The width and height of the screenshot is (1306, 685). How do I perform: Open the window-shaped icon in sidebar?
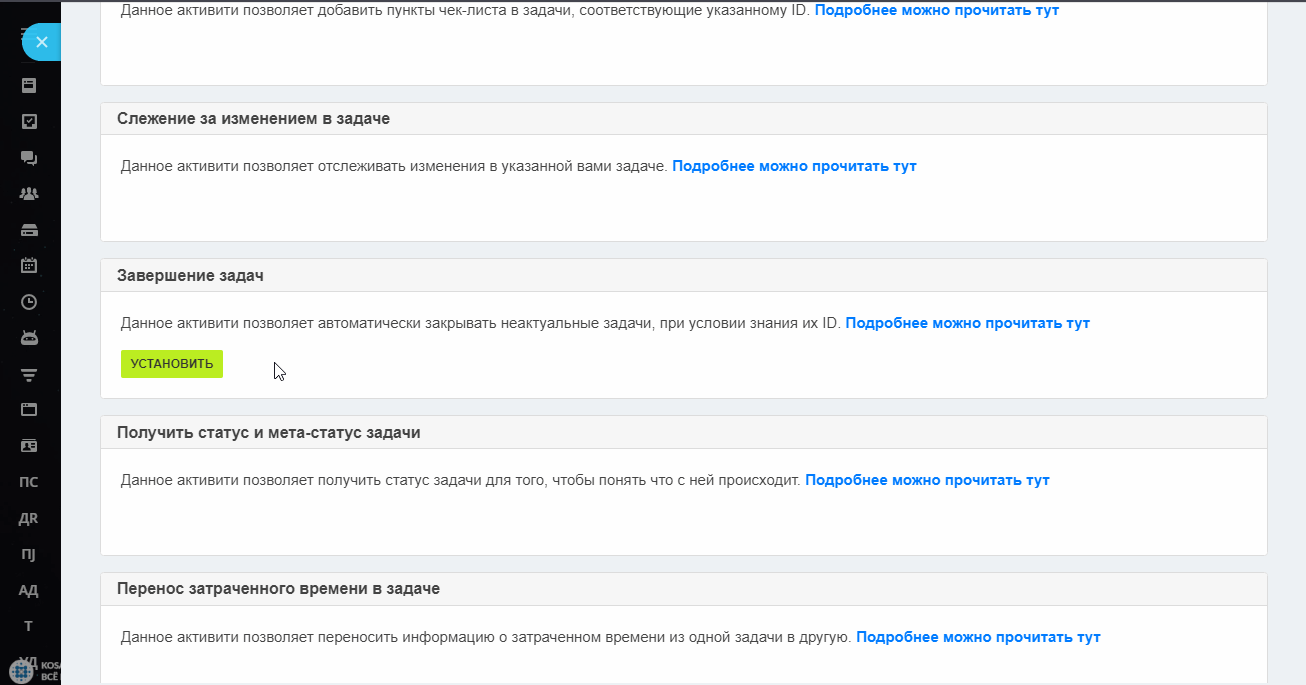tap(29, 409)
